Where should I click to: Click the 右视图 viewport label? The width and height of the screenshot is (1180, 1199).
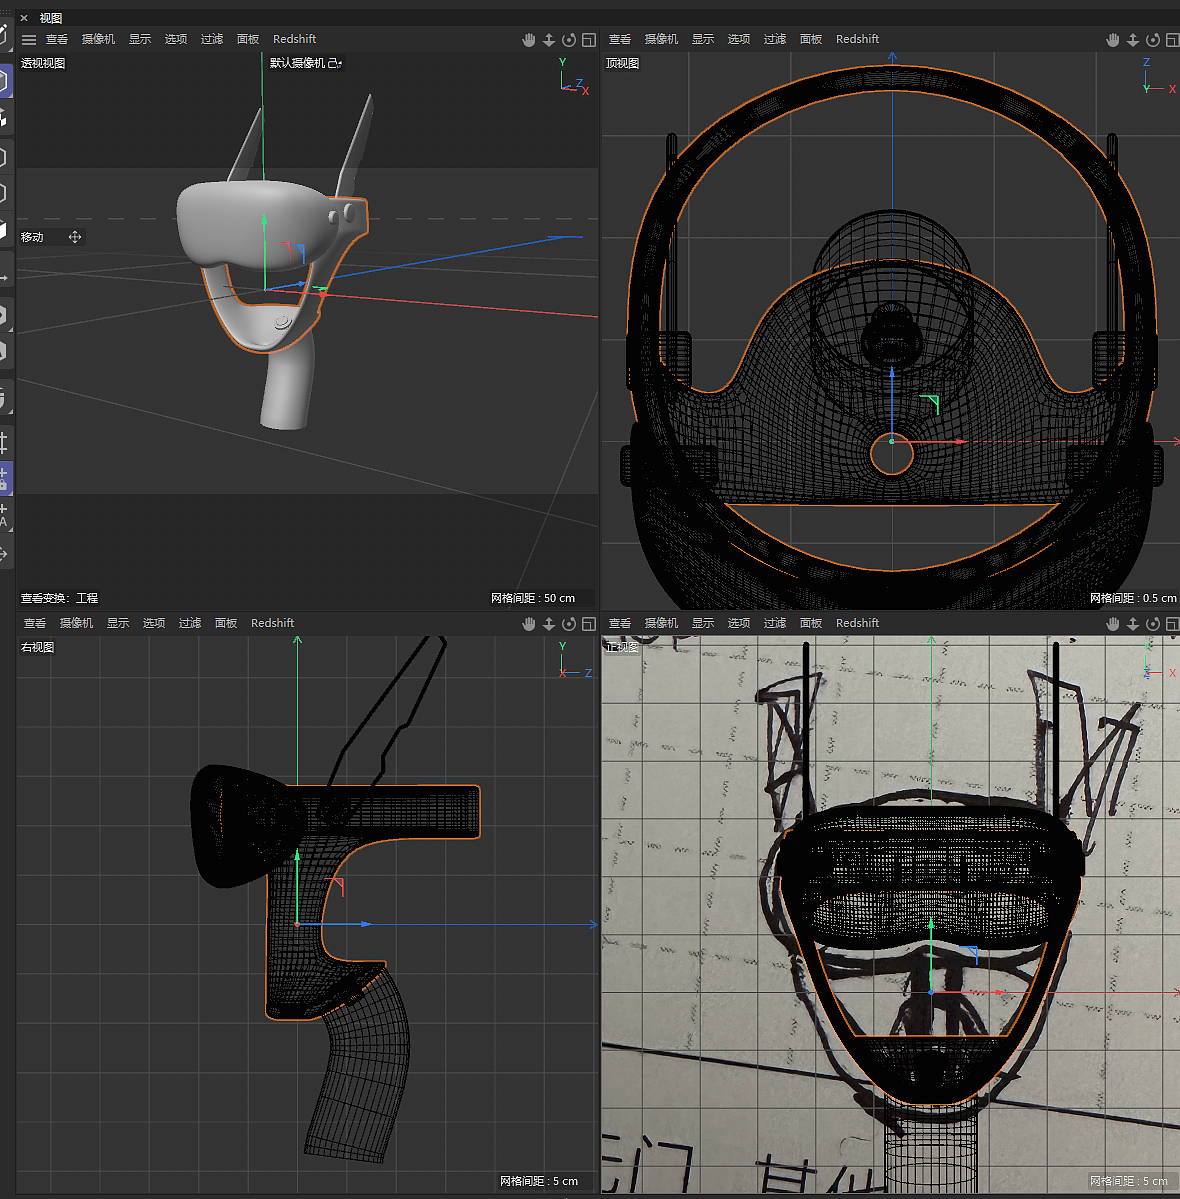pos(37,647)
